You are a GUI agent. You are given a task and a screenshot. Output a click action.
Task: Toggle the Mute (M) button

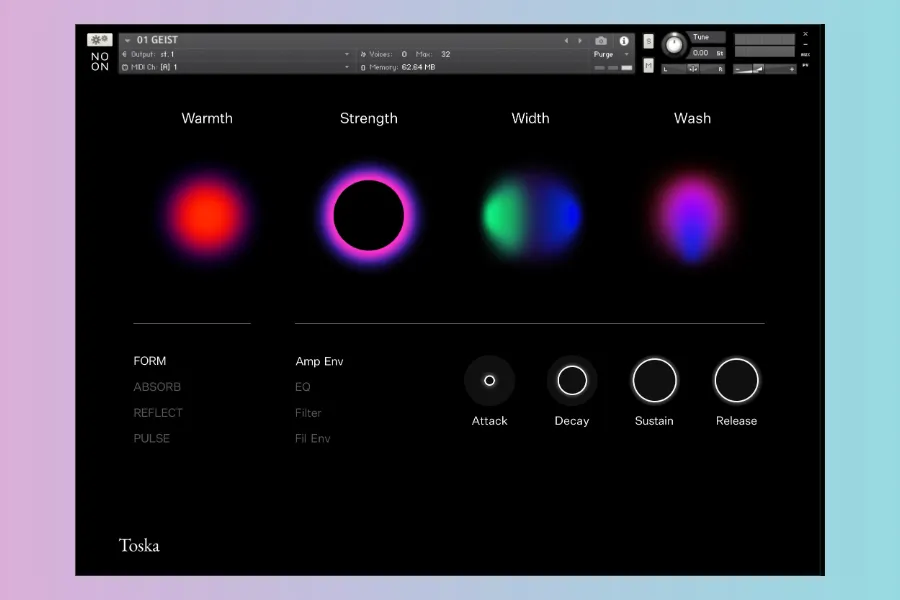click(x=649, y=66)
